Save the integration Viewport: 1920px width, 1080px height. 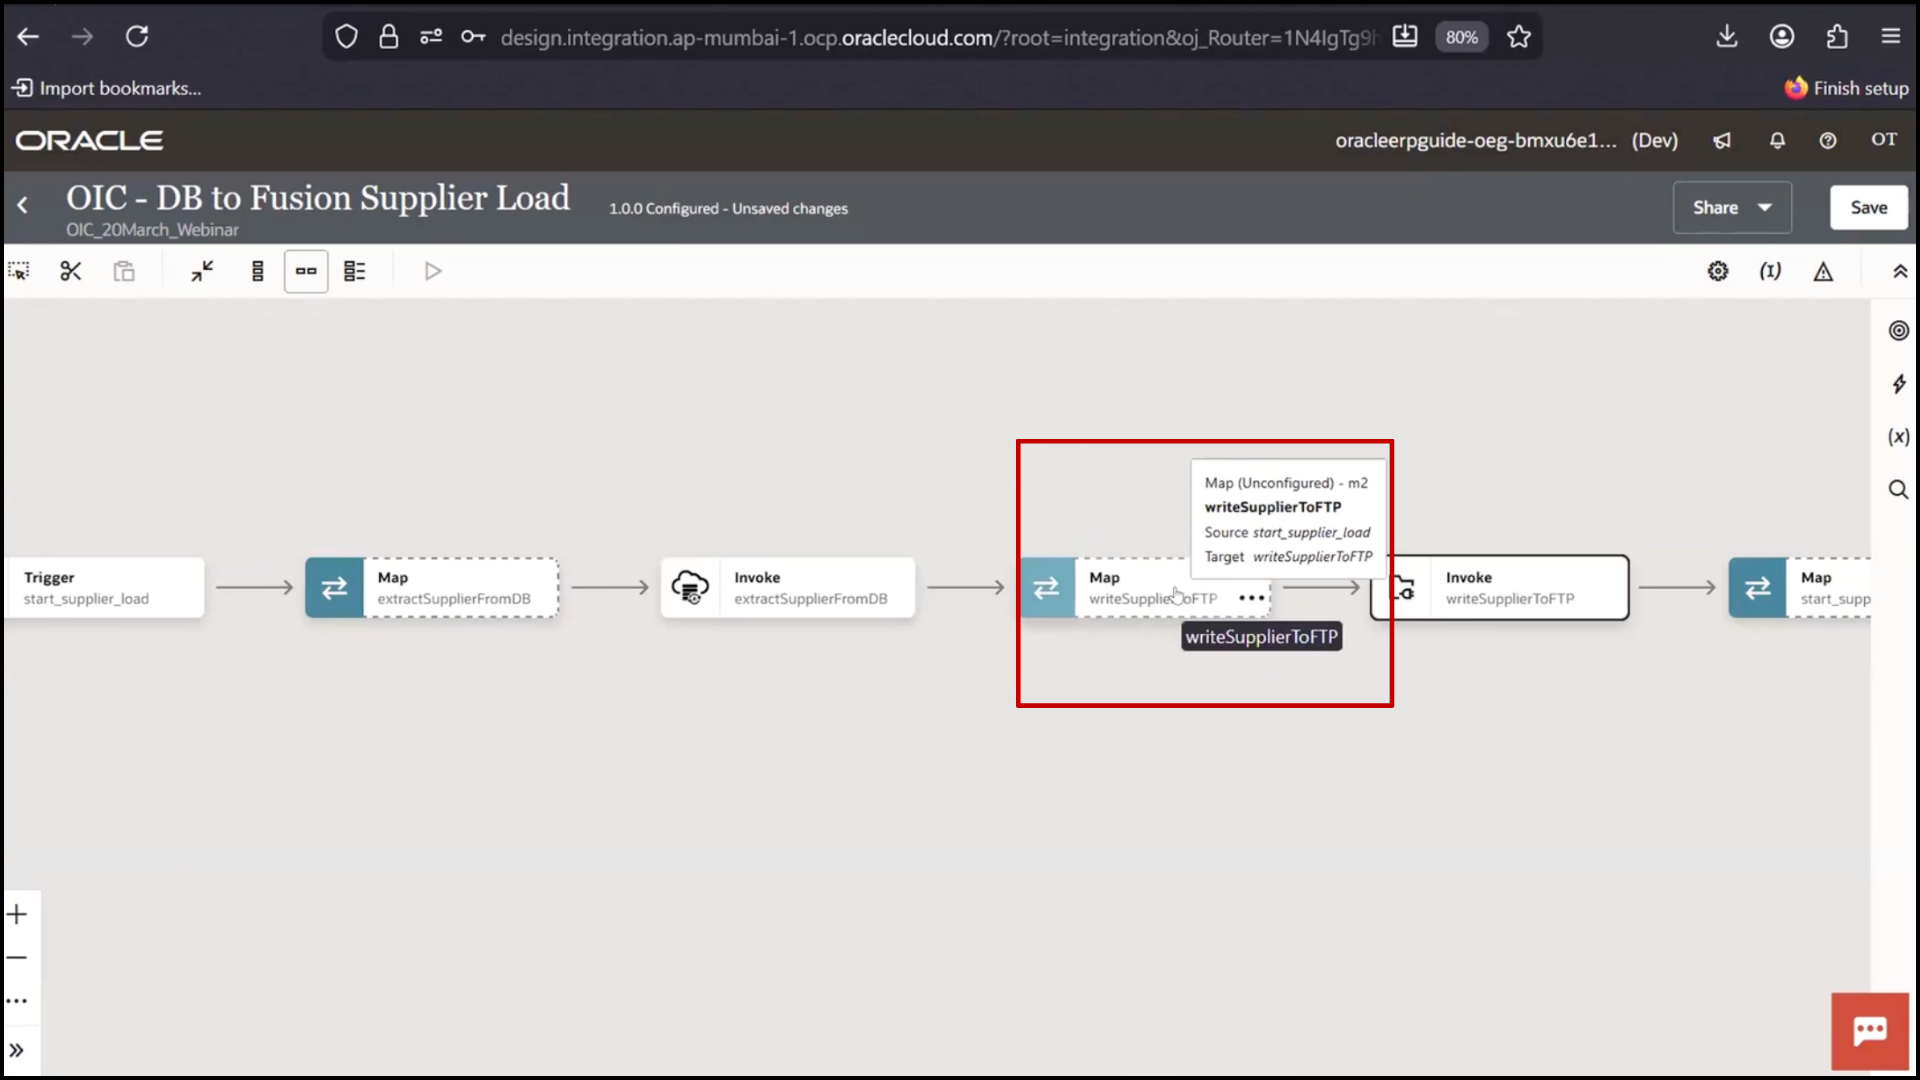(x=1868, y=207)
